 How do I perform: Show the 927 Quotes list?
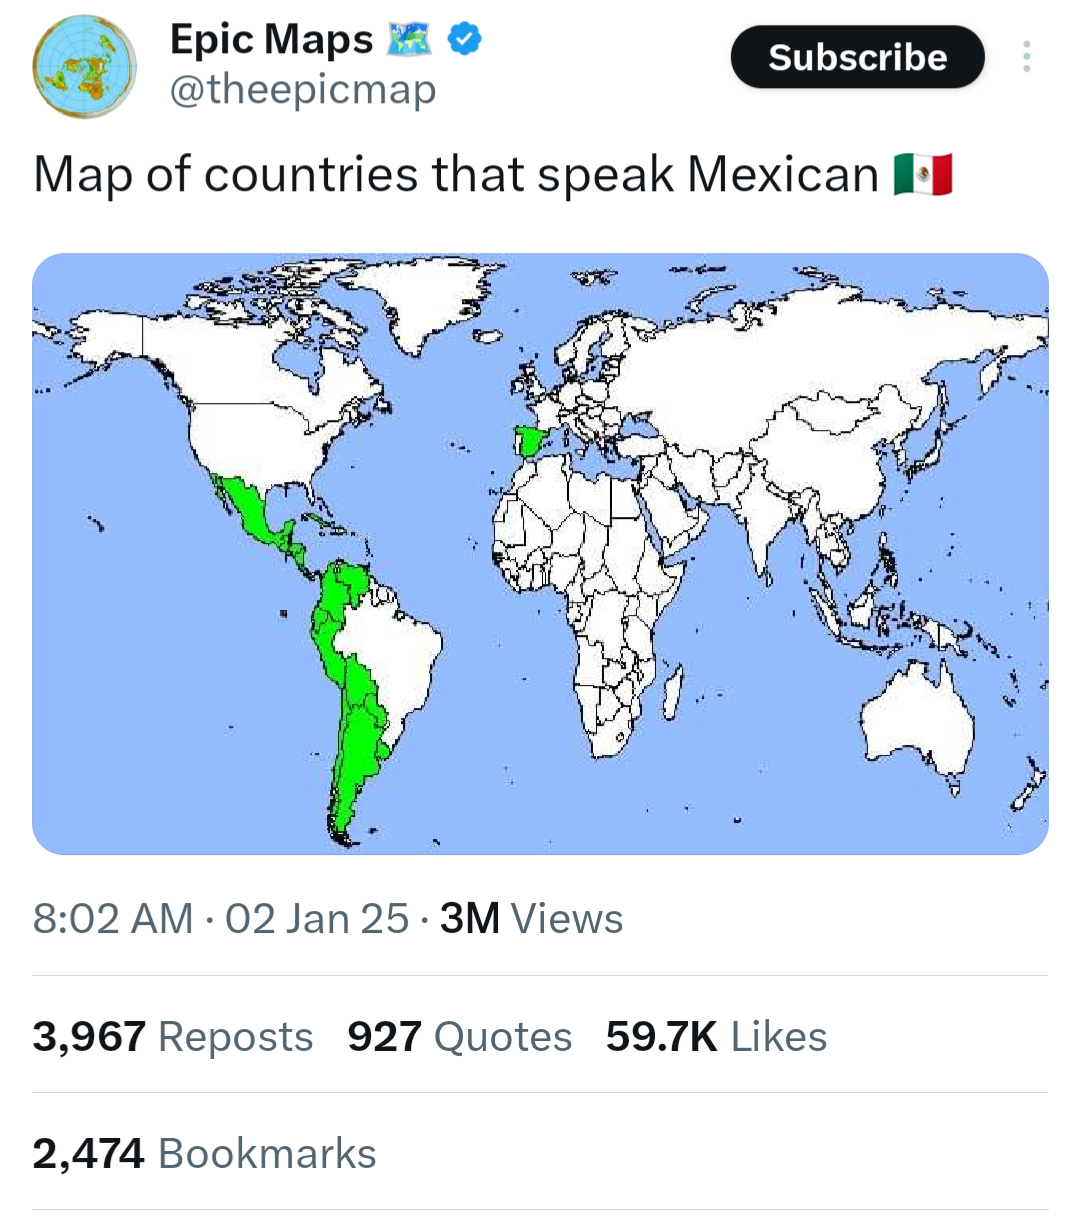click(460, 1037)
